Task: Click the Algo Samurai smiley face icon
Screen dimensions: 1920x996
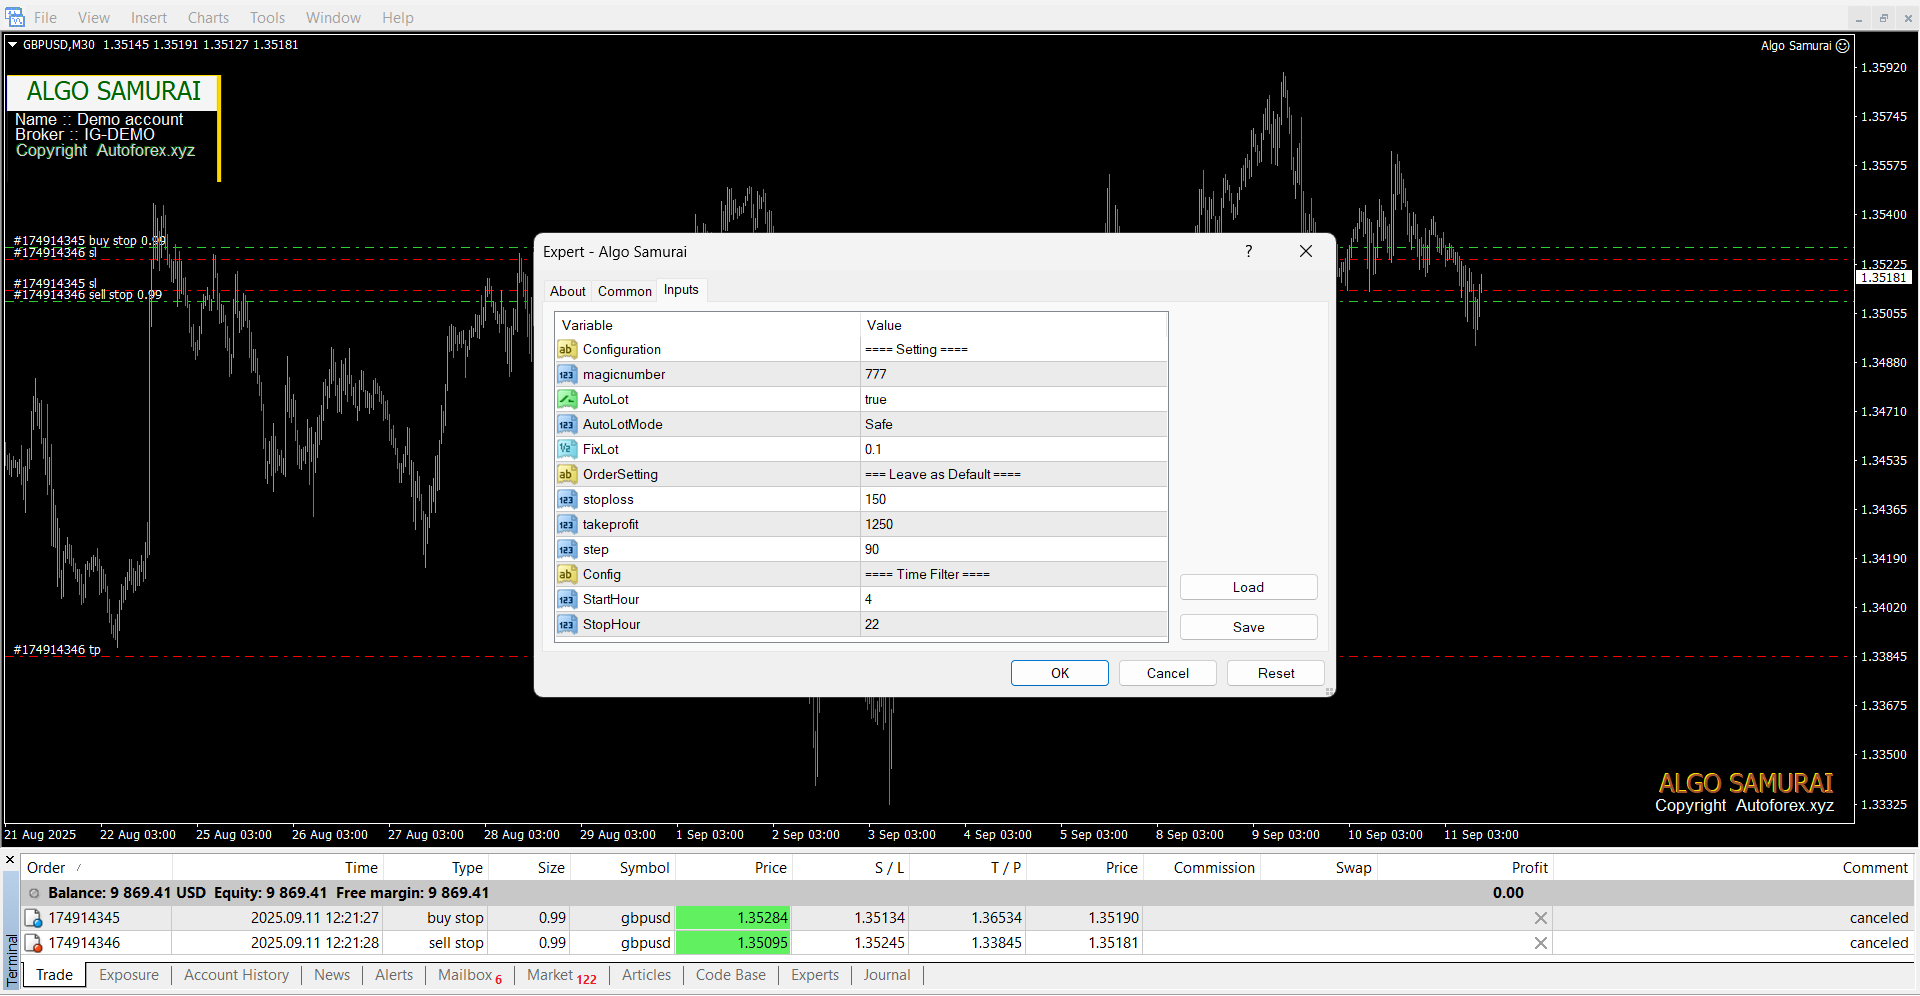Action: (1843, 46)
